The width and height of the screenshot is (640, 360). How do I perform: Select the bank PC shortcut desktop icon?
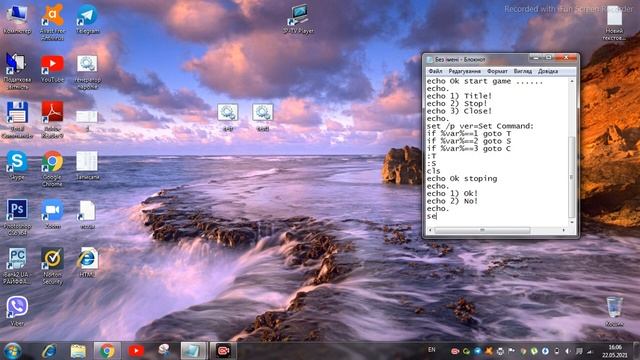pyautogui.click(x=17, y=266)
